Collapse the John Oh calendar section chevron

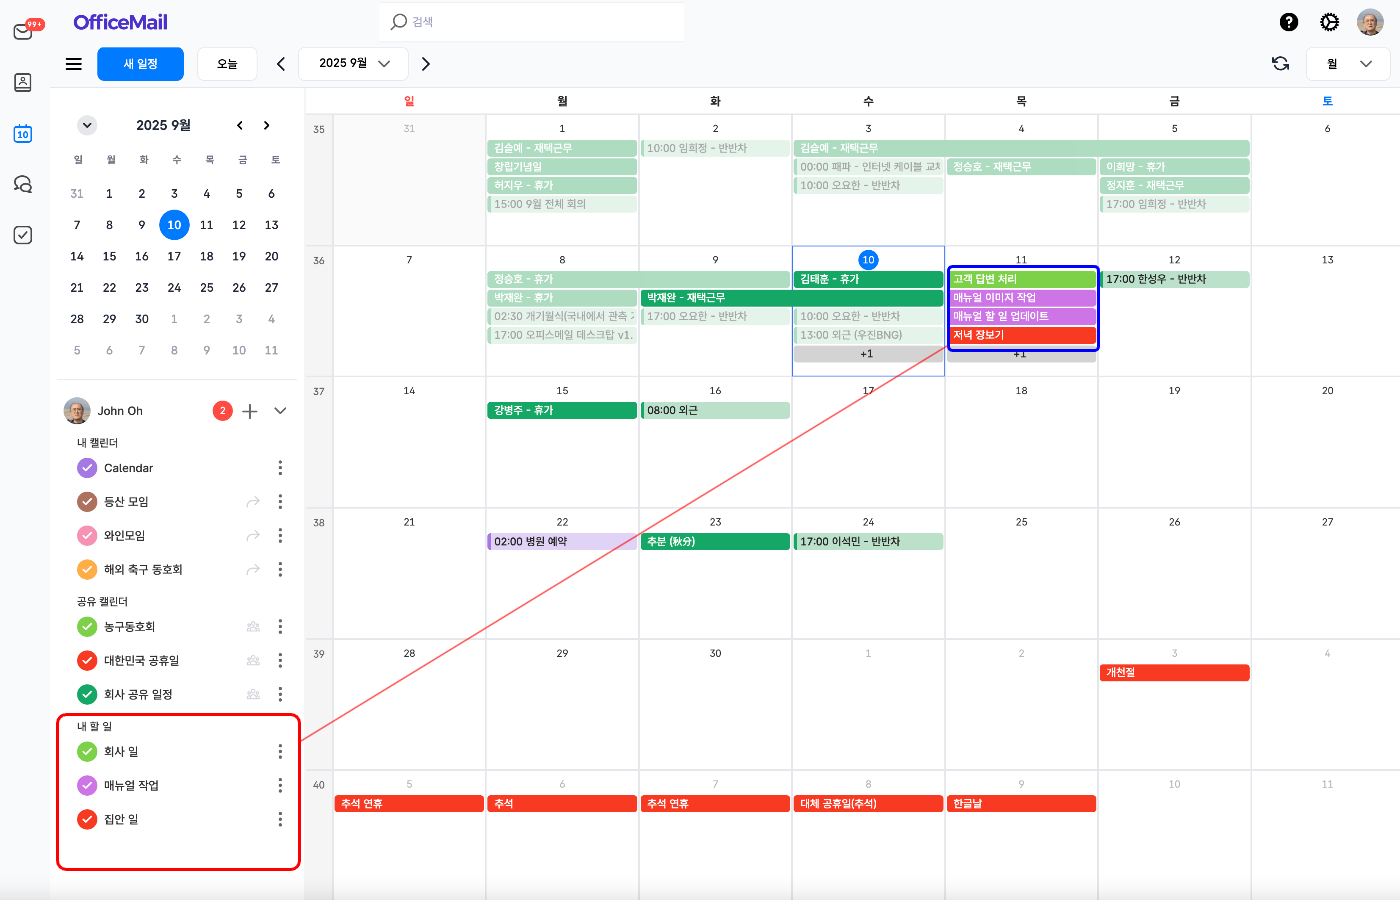coord(280,411)
